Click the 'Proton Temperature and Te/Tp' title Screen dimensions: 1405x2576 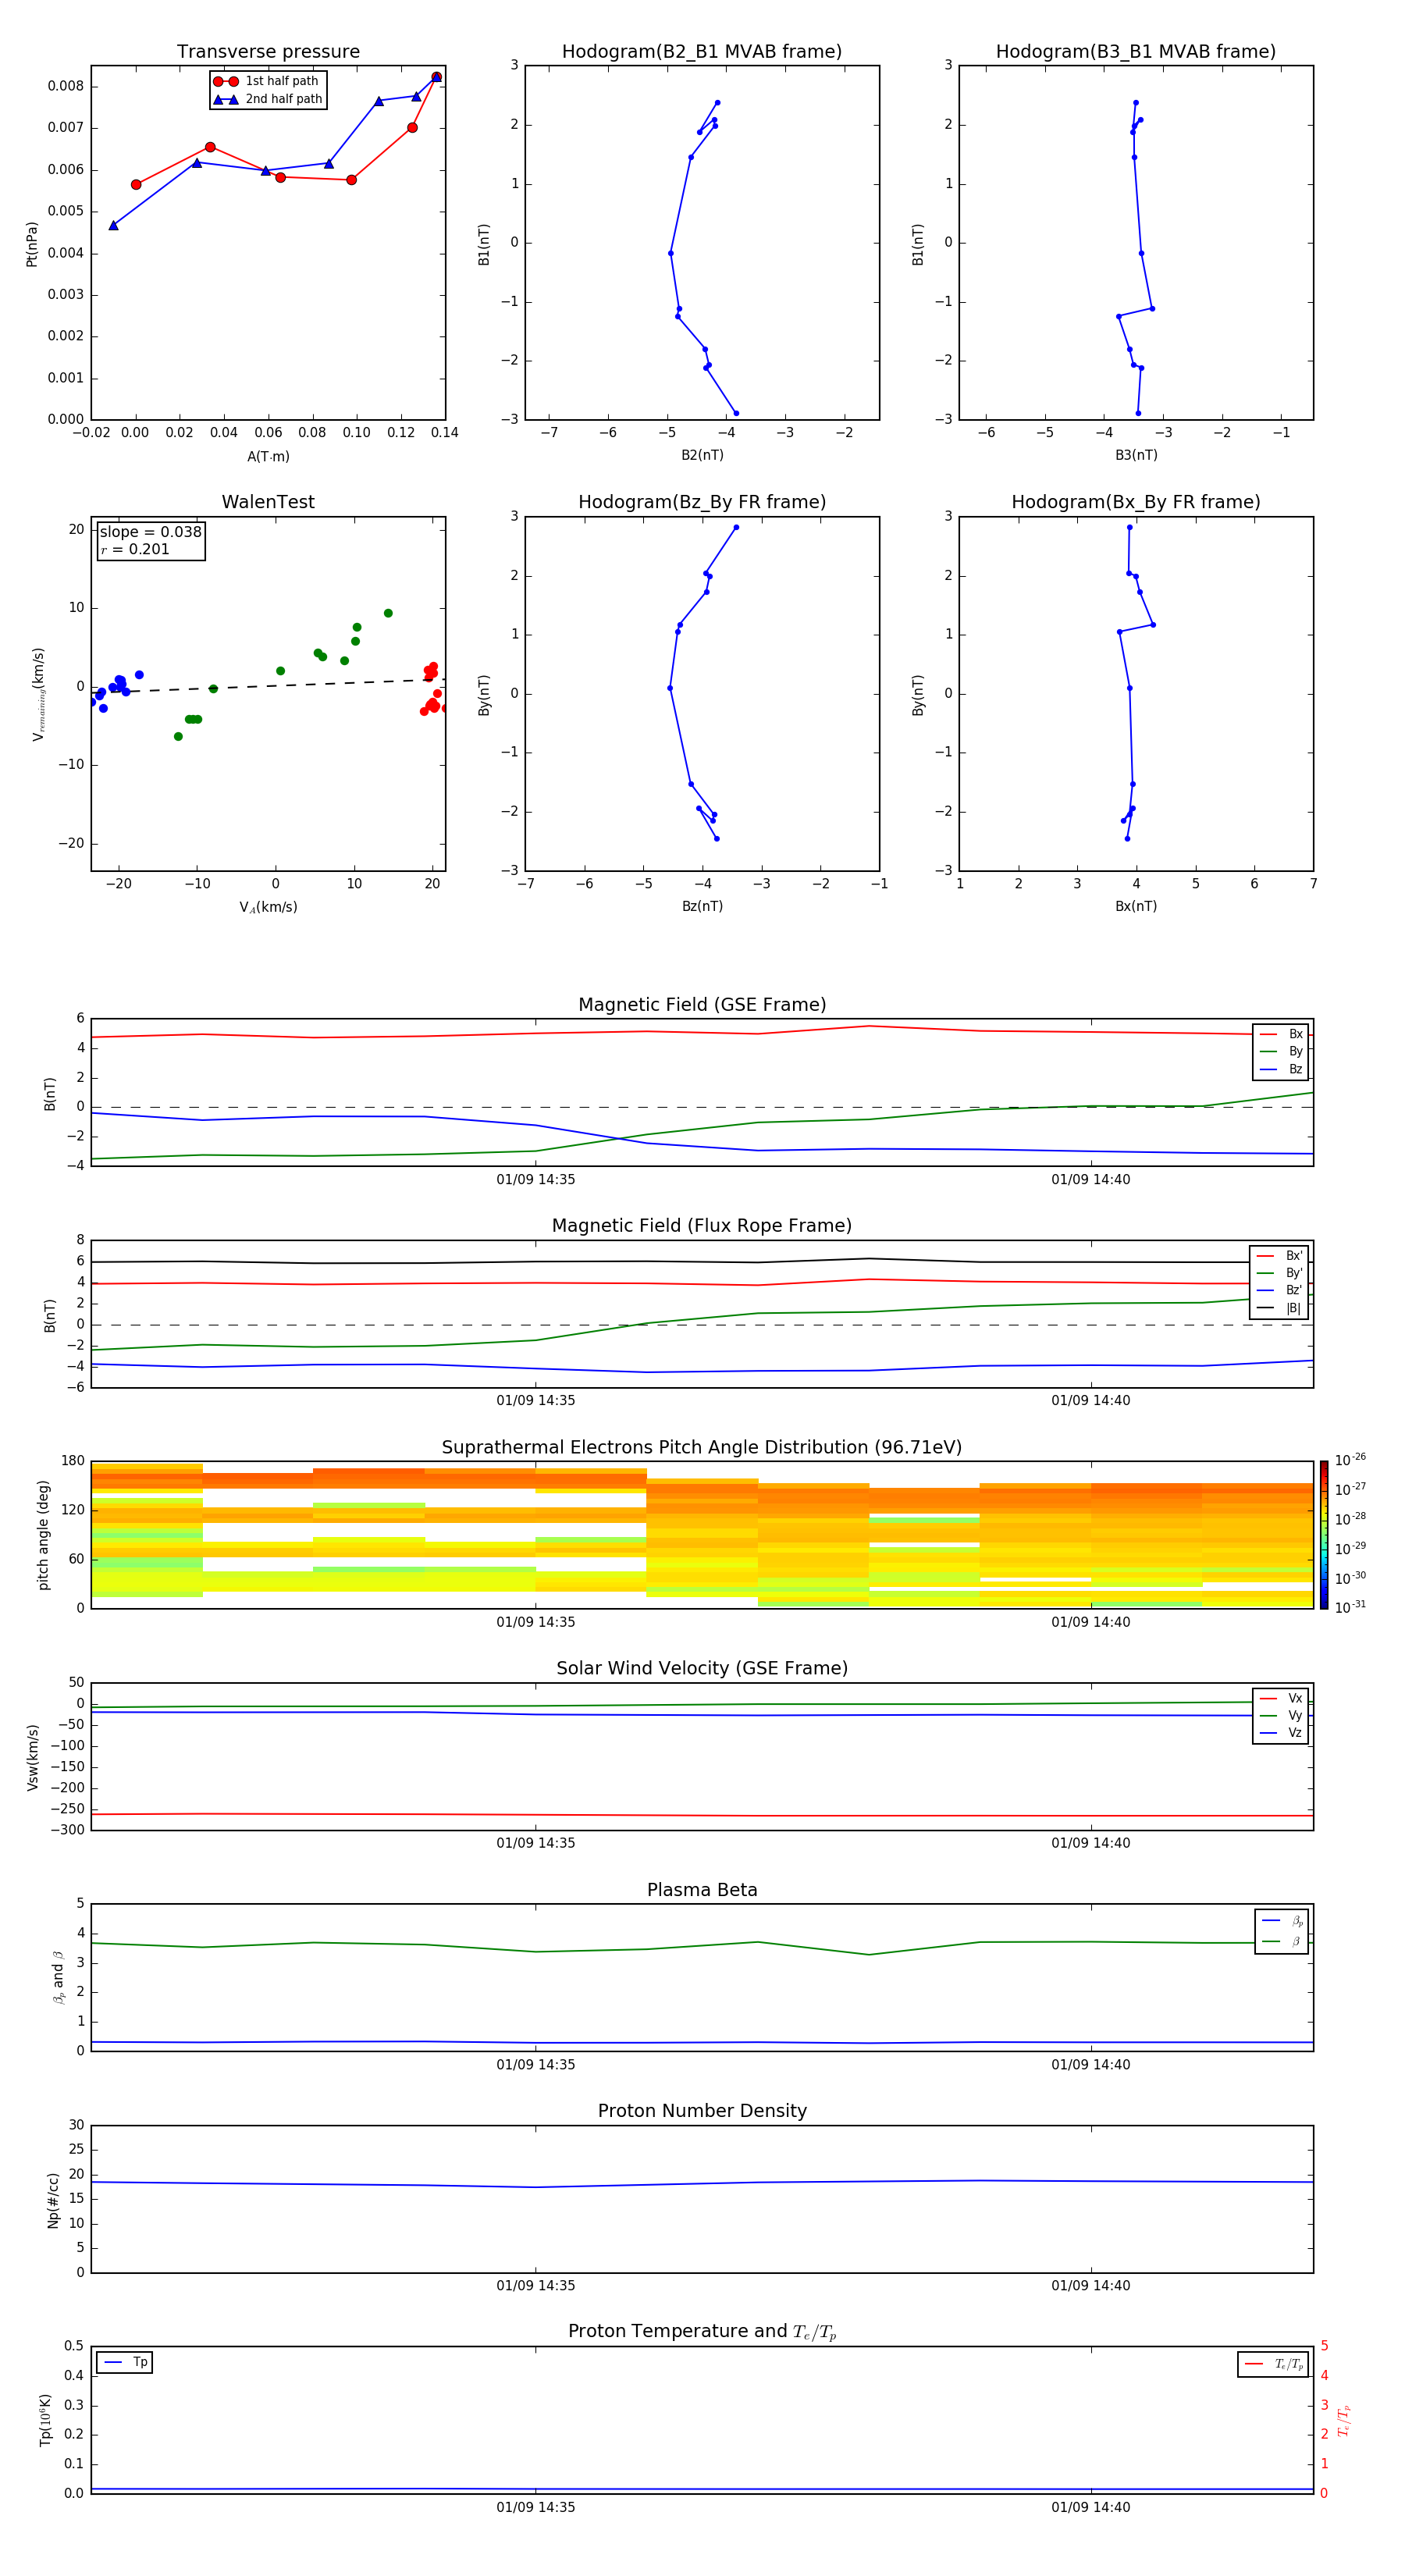click(702, 2331)
